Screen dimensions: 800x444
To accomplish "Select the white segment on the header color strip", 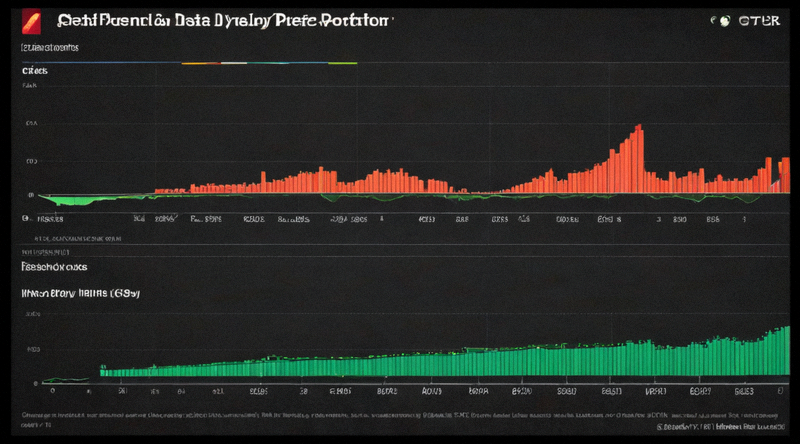I will pos(234,63).
